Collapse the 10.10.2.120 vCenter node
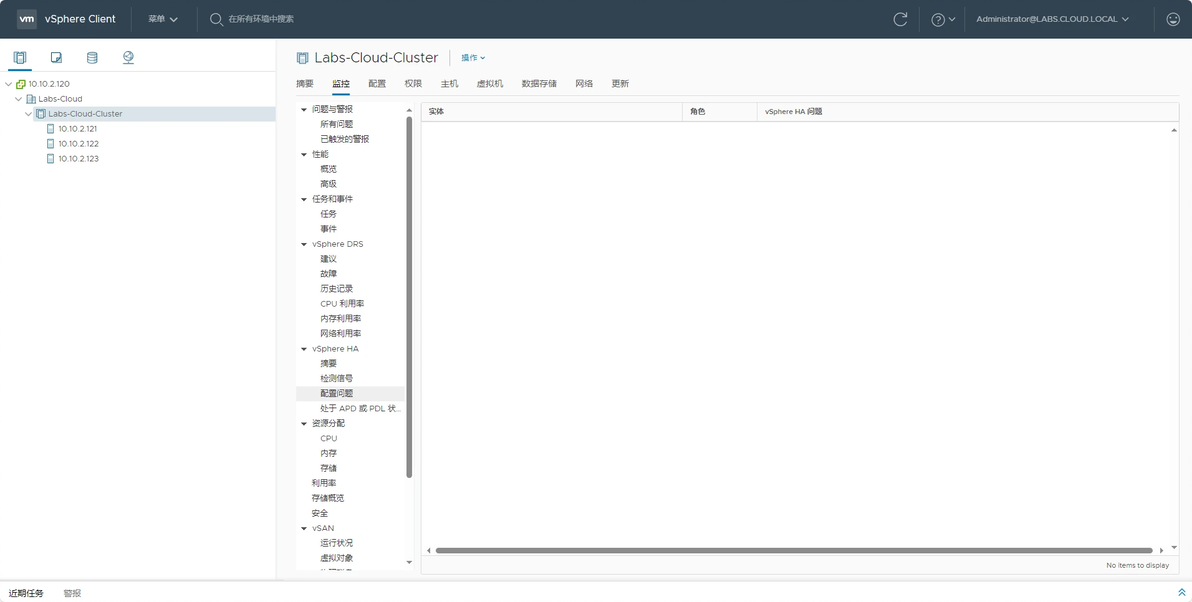The width and height of the screenshot is (1192, 602). (8, 84)
